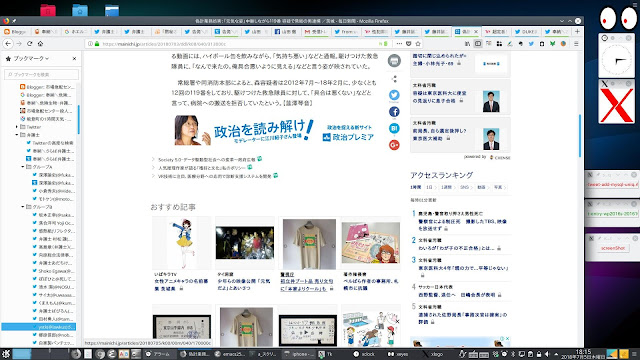Screen dimensions: 640x360
Task: Print the article using the printer icon
Action: (x=394, y=61)
